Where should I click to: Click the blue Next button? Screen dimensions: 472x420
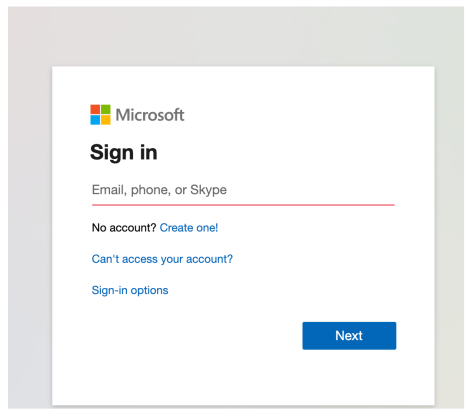[x=349, y=336]
